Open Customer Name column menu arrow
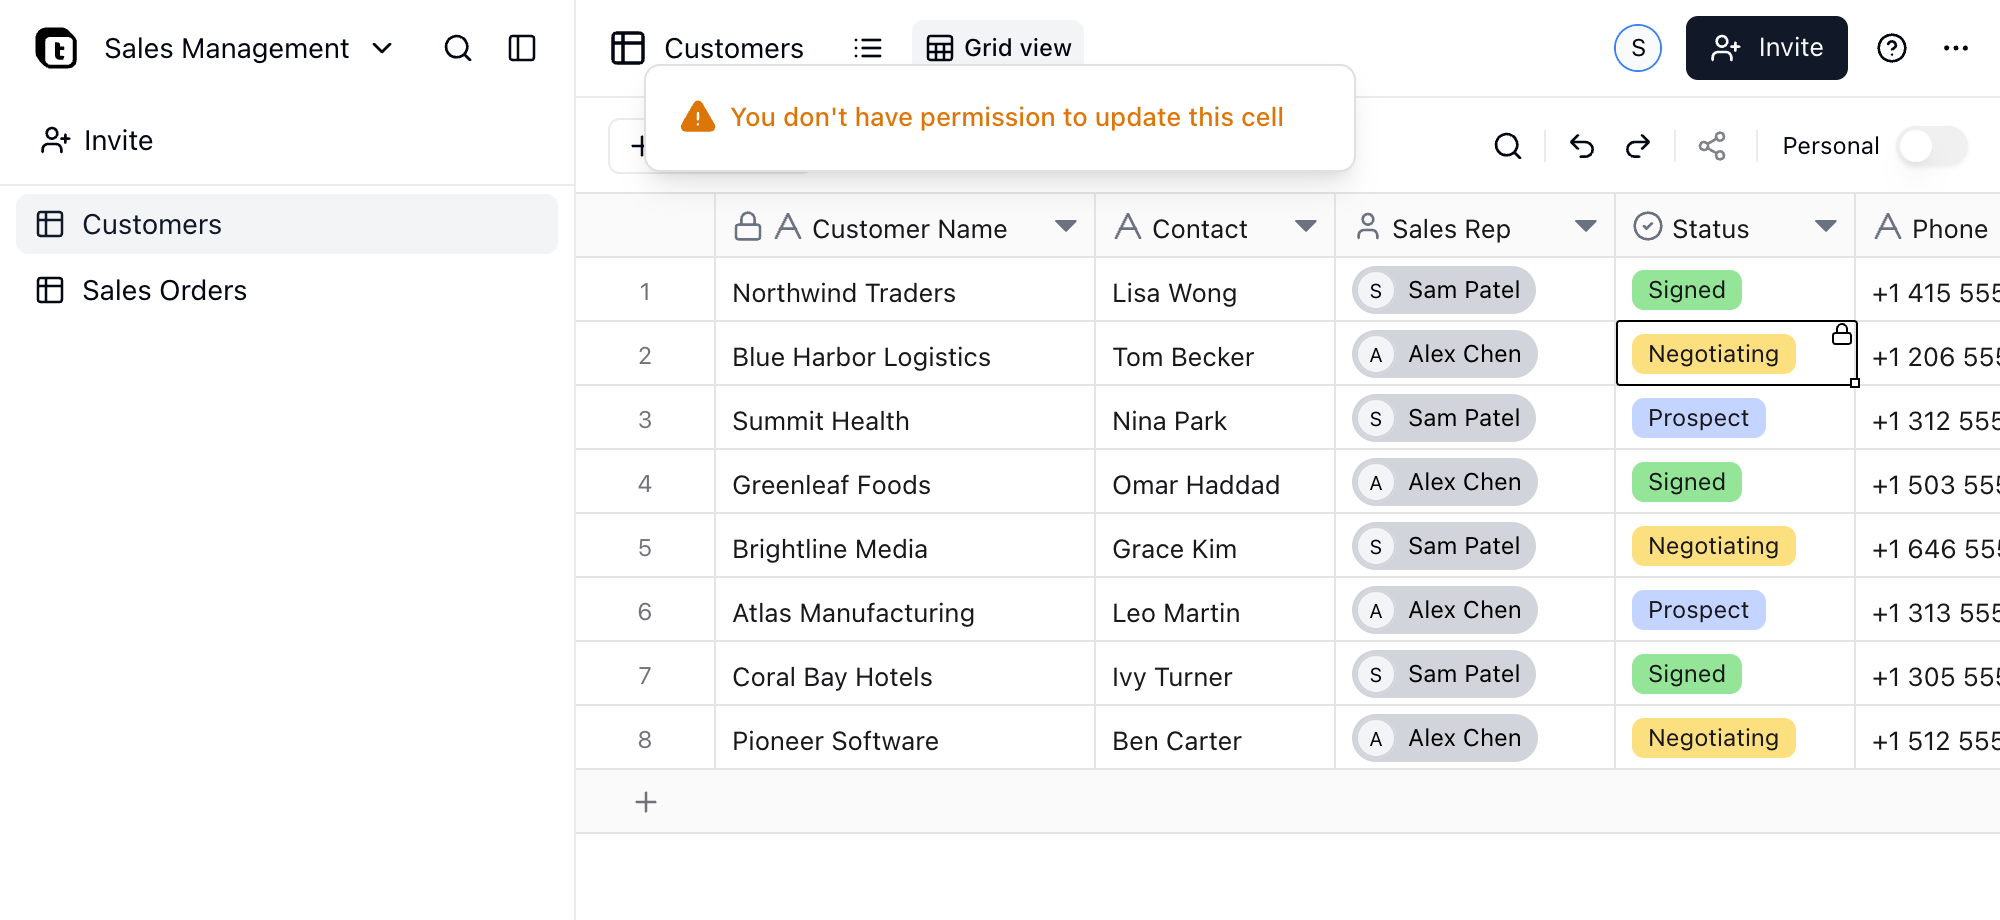The width and height of the screenshot is (2000, 920). (x=1066, y=227)
